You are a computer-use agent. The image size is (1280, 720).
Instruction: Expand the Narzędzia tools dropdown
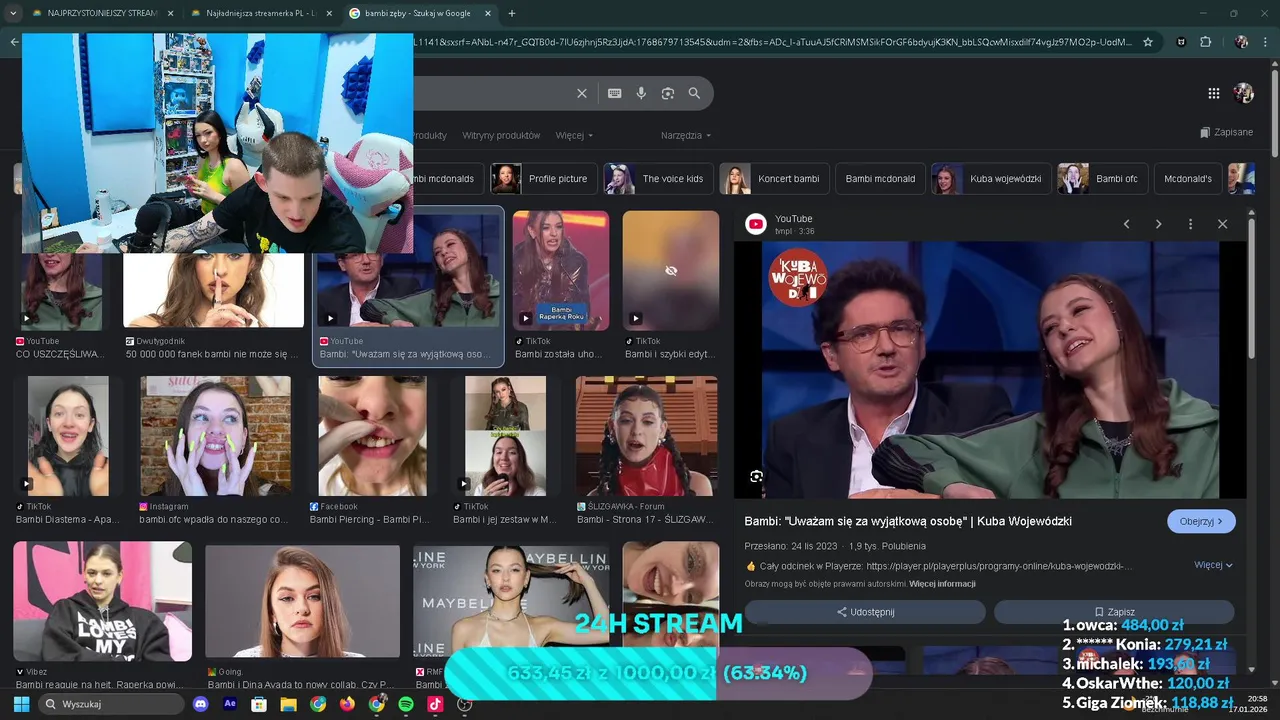click(x=686, y=135)
